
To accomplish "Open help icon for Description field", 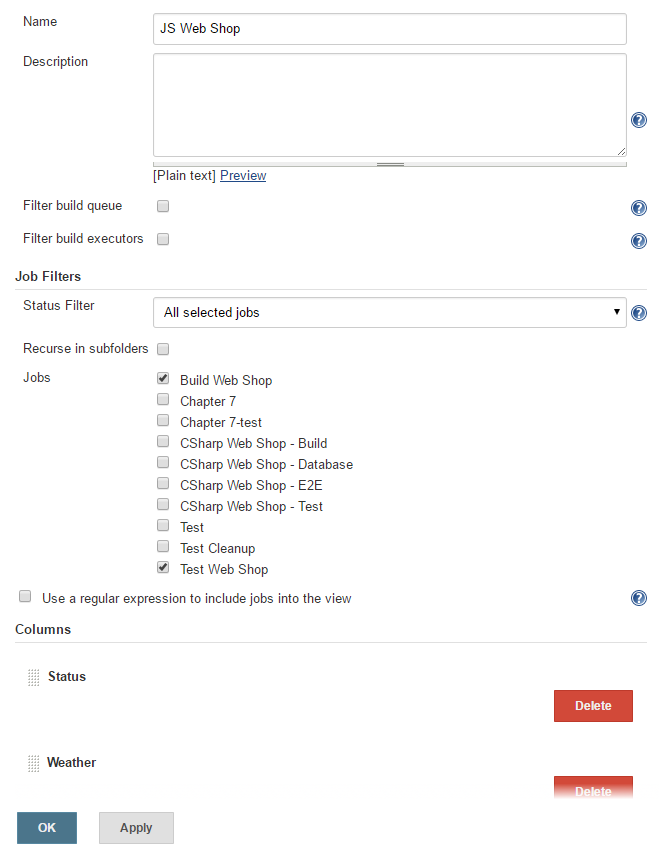I will coord(638,120).
